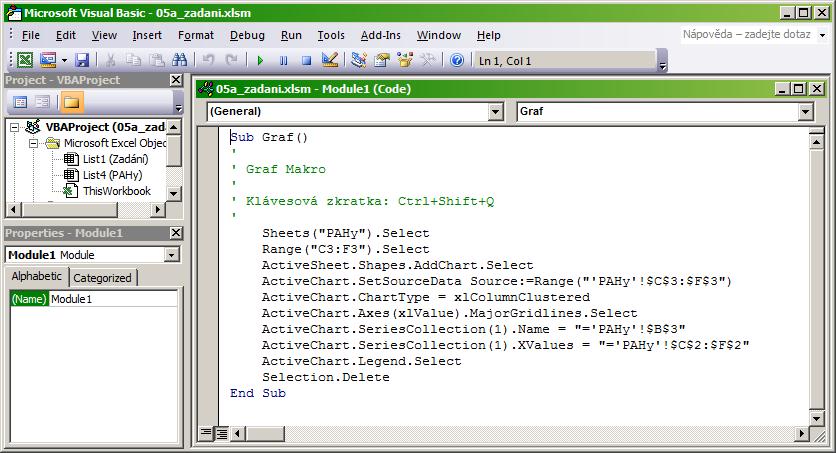This screenshot has width=836, height=453.
Task: Open Properties Window toolbar icon
Action: pos(382,60)
